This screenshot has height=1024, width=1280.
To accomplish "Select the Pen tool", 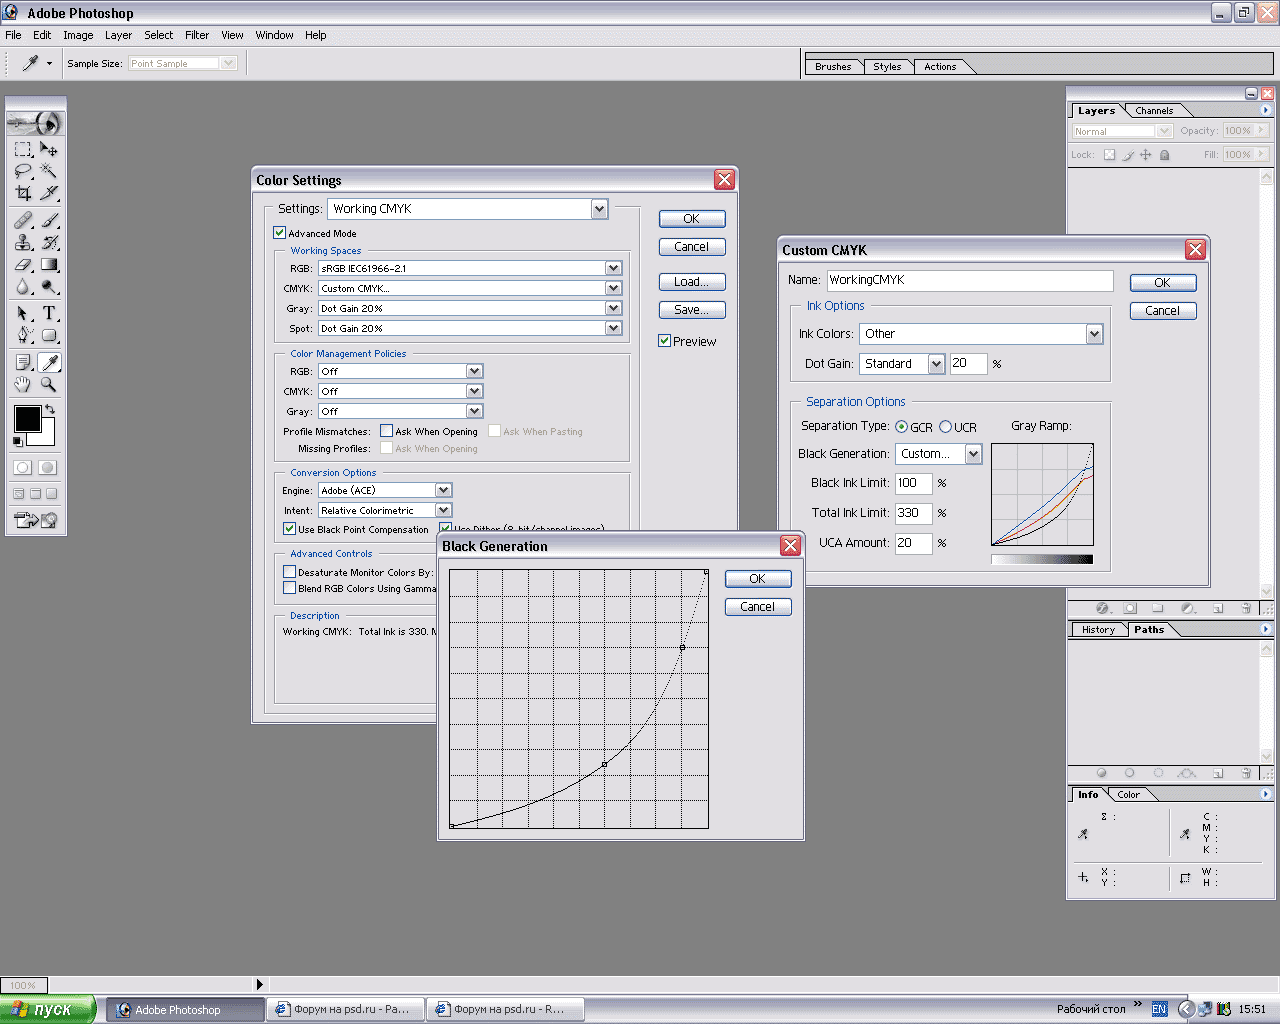I will tap(23, 335).
